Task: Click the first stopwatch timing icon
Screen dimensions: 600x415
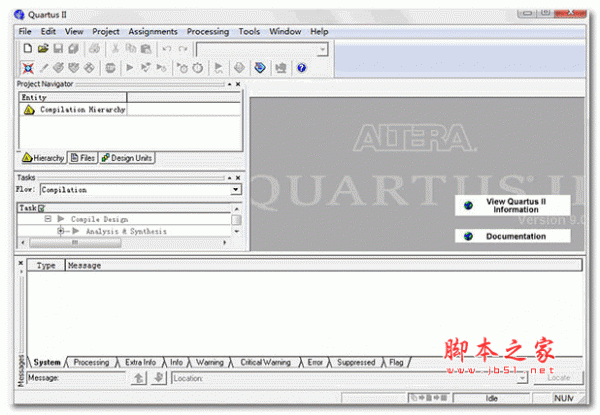Action: pyautogui.click(x=182, y=68)
